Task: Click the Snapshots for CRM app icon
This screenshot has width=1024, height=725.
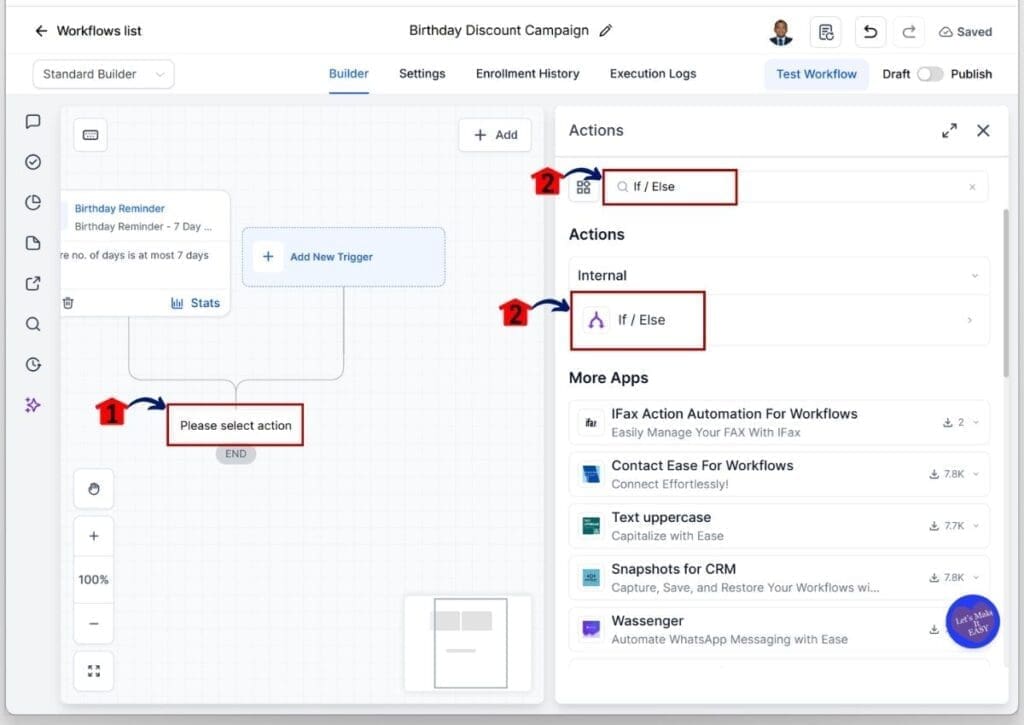Action: pyautogui.click(x=591, y=577)
